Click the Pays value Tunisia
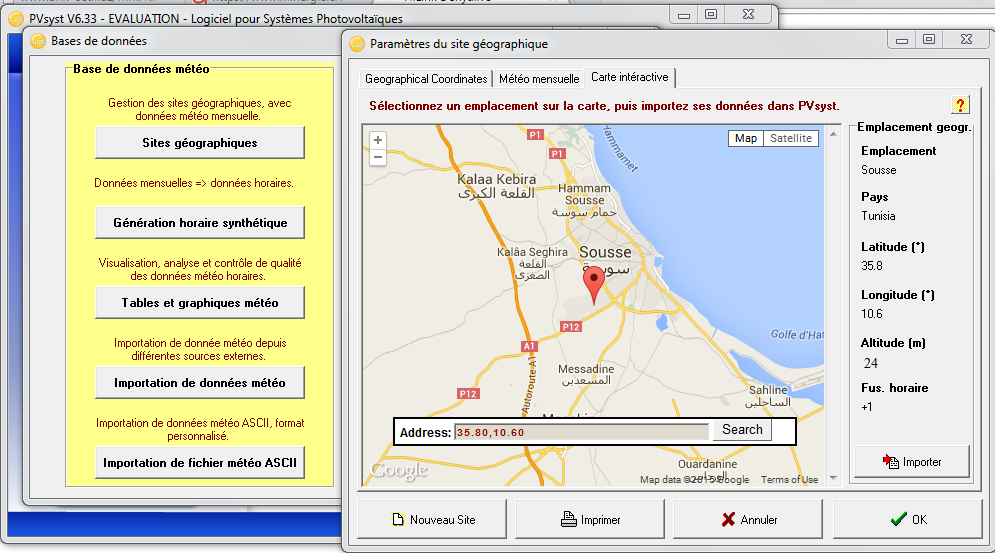Screen dimensions: 995x553 pyautogui.click(x=878, y=216)
